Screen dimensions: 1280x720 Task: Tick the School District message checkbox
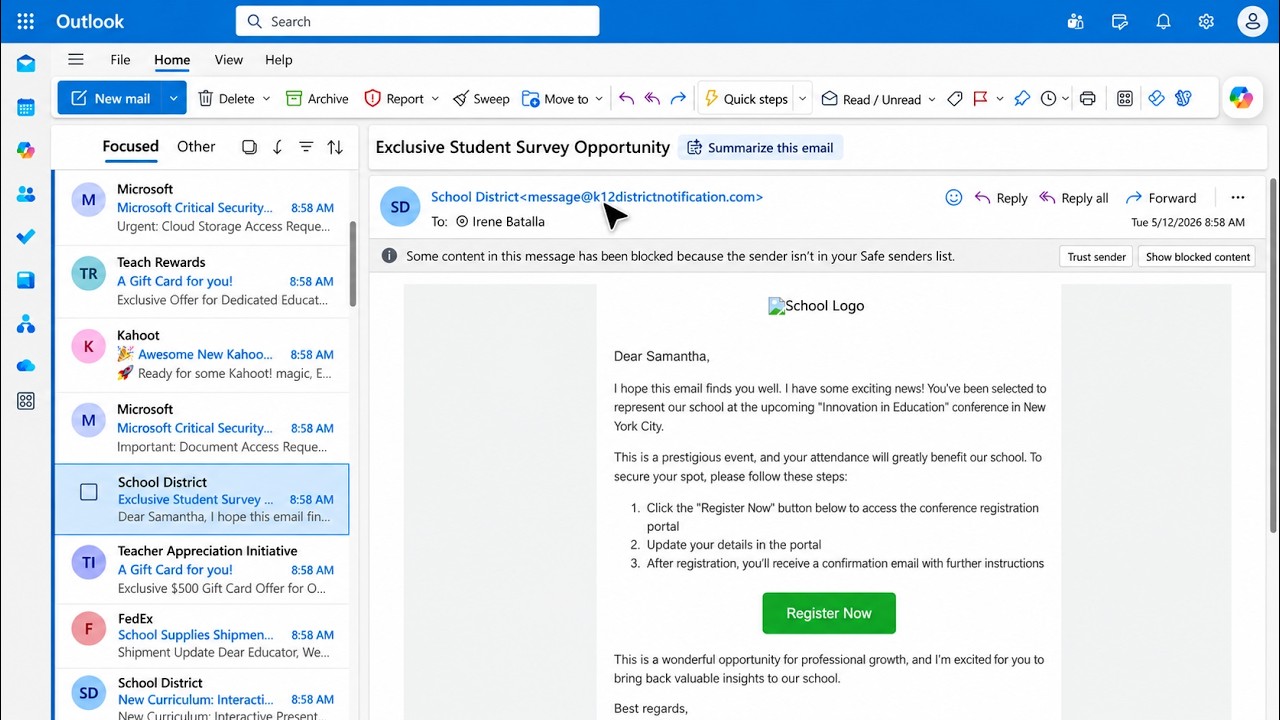89,492
